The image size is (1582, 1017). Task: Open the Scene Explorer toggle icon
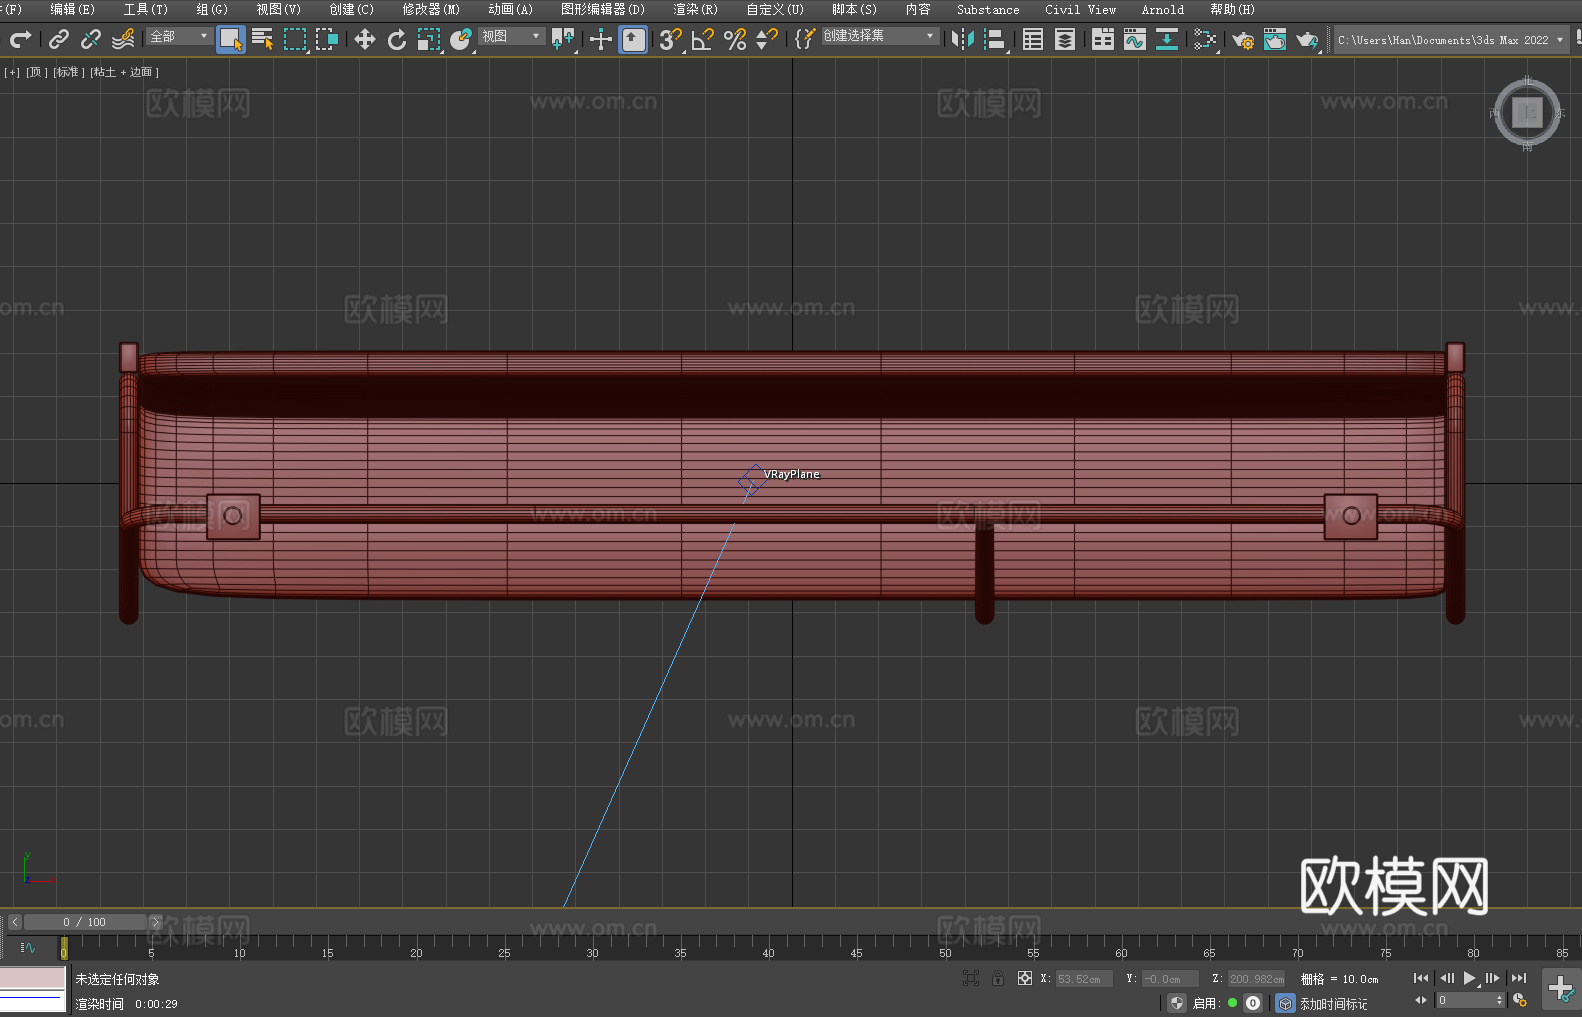[1033, 39]
